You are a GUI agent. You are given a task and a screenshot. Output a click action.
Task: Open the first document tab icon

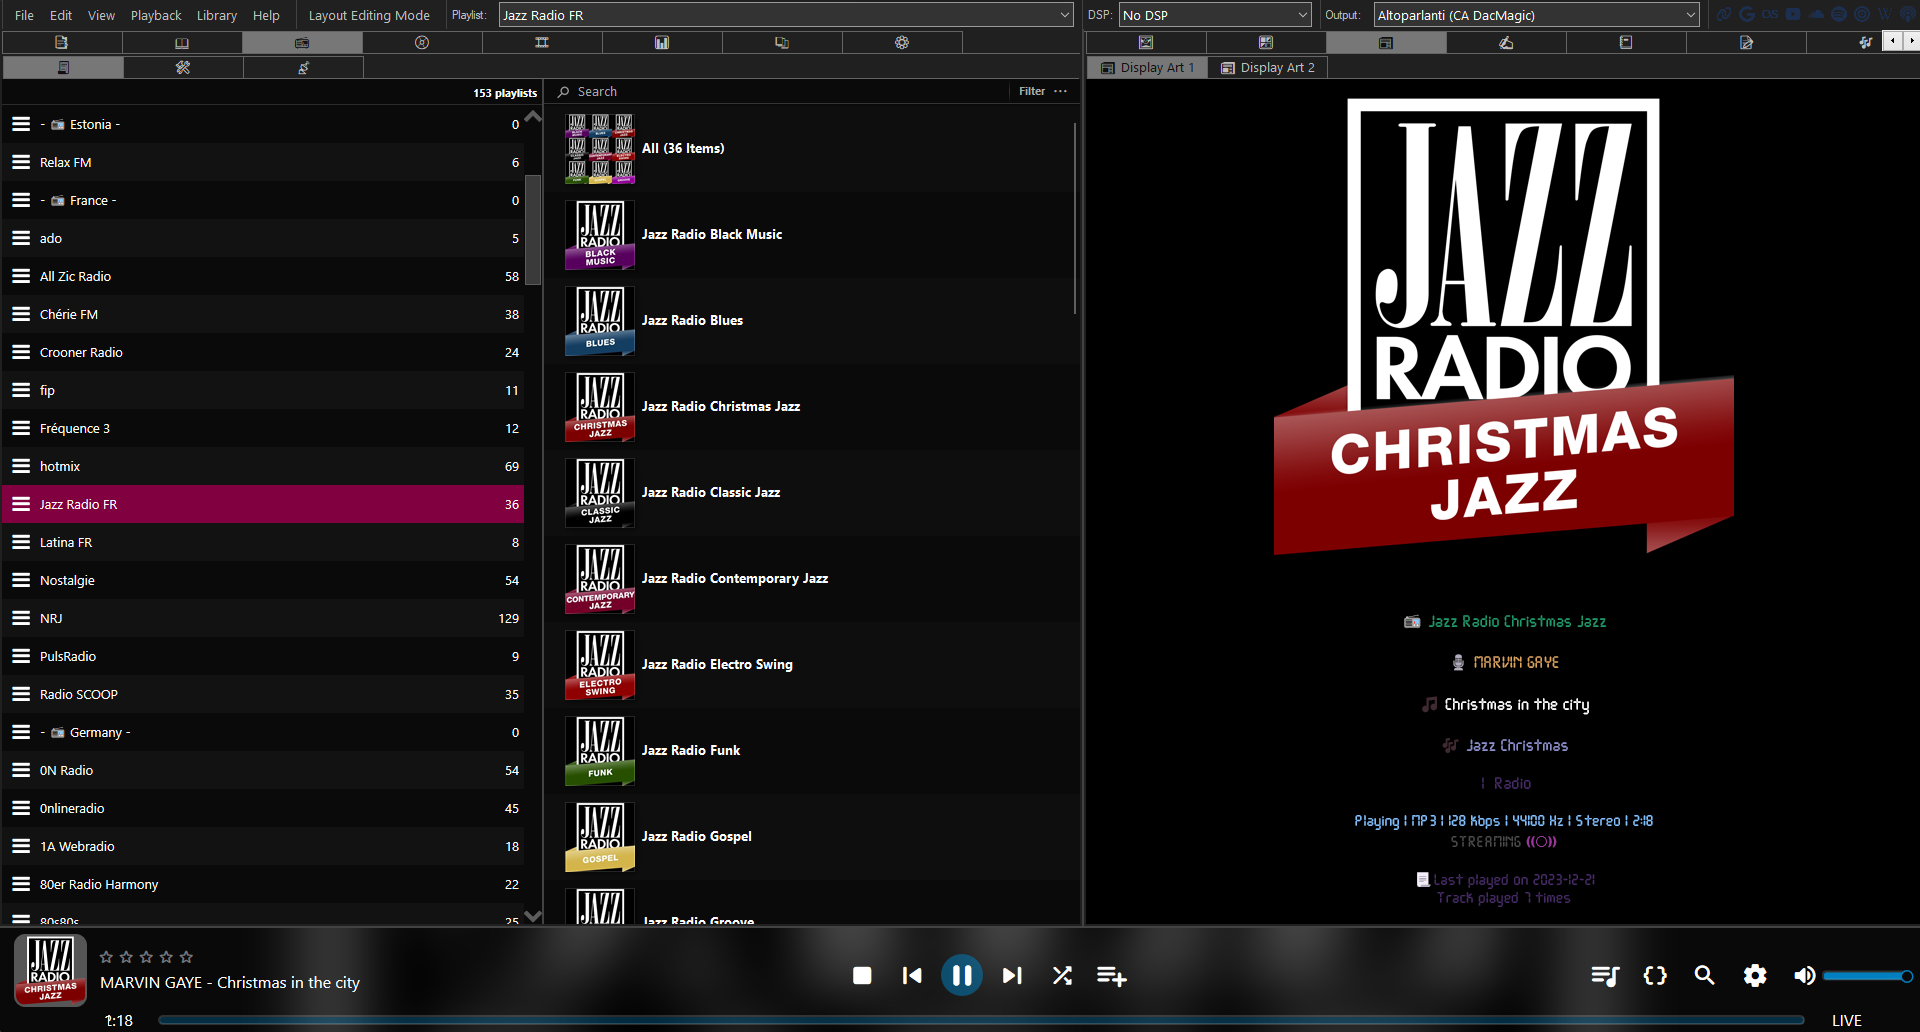(62, 42)
